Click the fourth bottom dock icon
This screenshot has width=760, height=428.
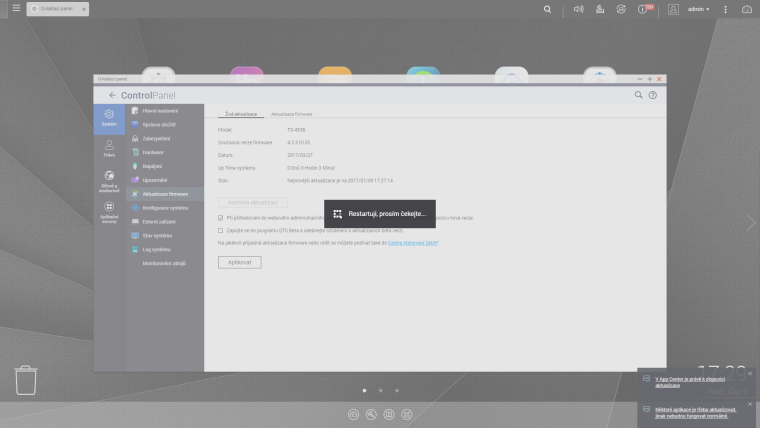coord(407,414)
